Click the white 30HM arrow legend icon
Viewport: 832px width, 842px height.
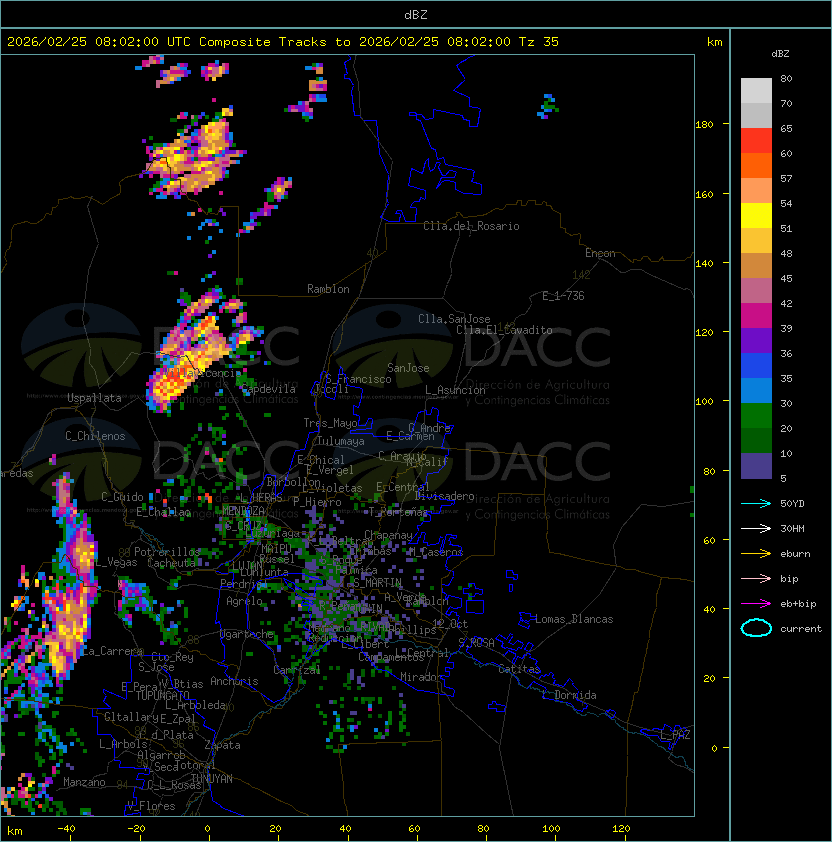(756, 528)
